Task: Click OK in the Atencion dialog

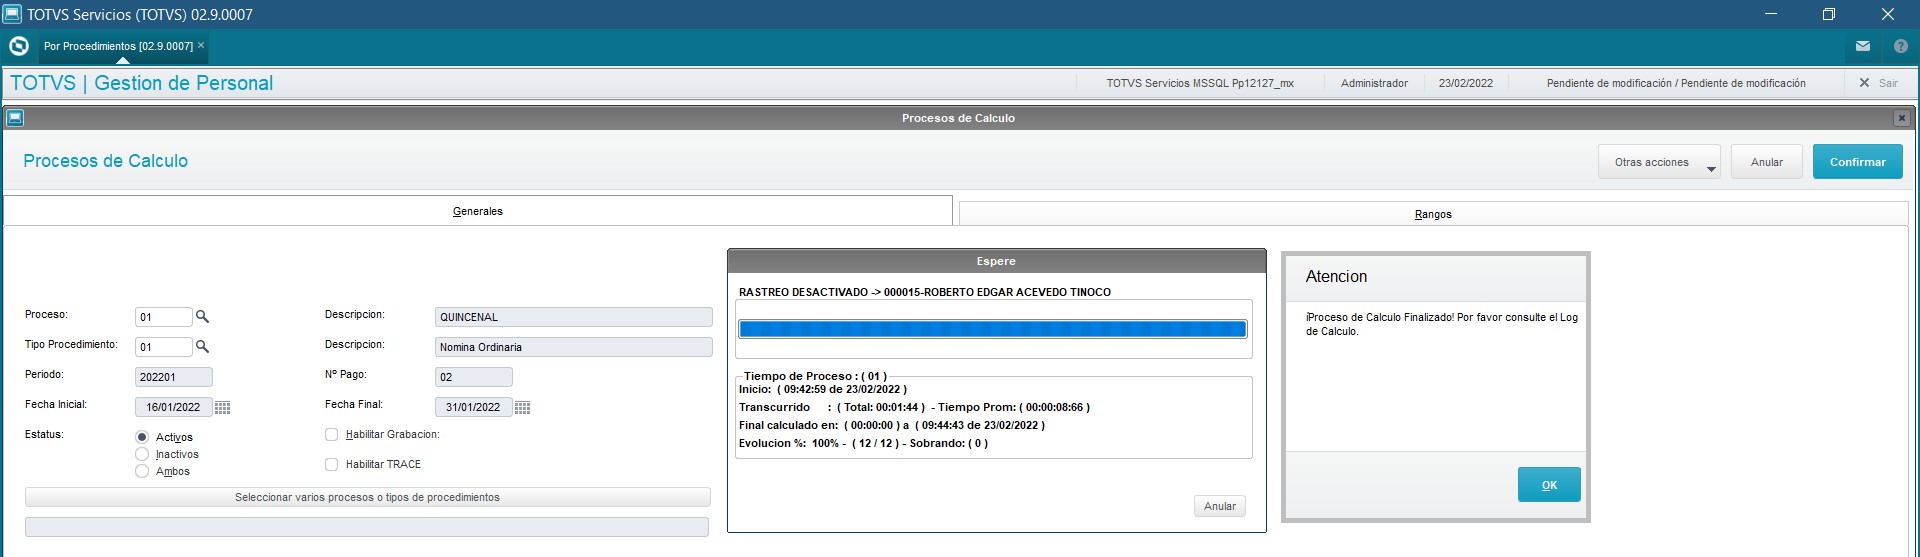Action: pos(1549,485)
